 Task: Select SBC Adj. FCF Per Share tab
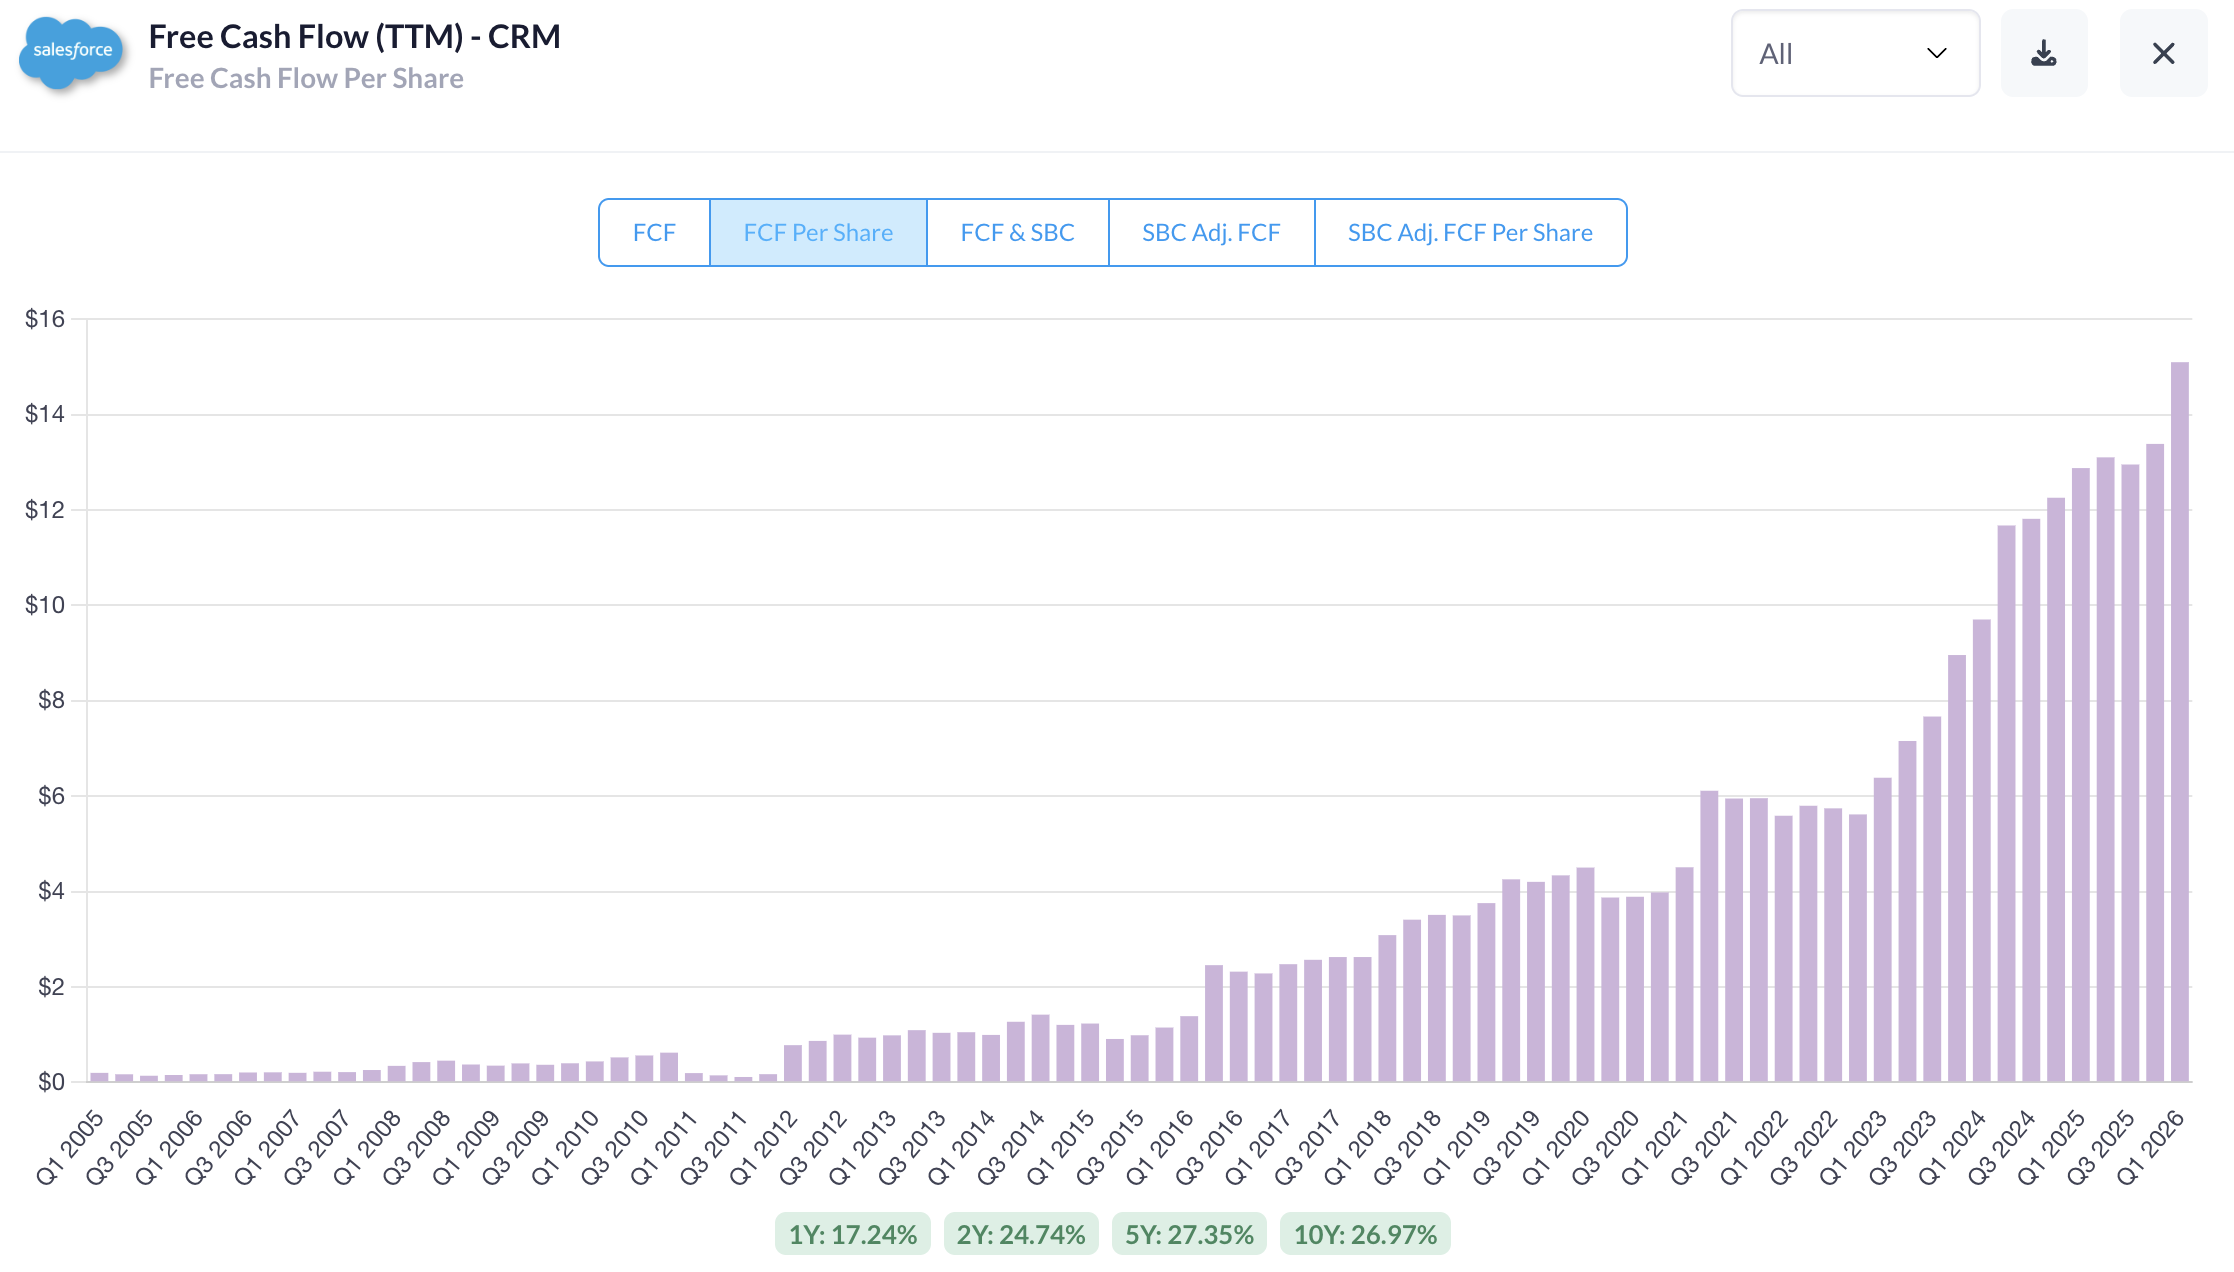(1469, 233)
